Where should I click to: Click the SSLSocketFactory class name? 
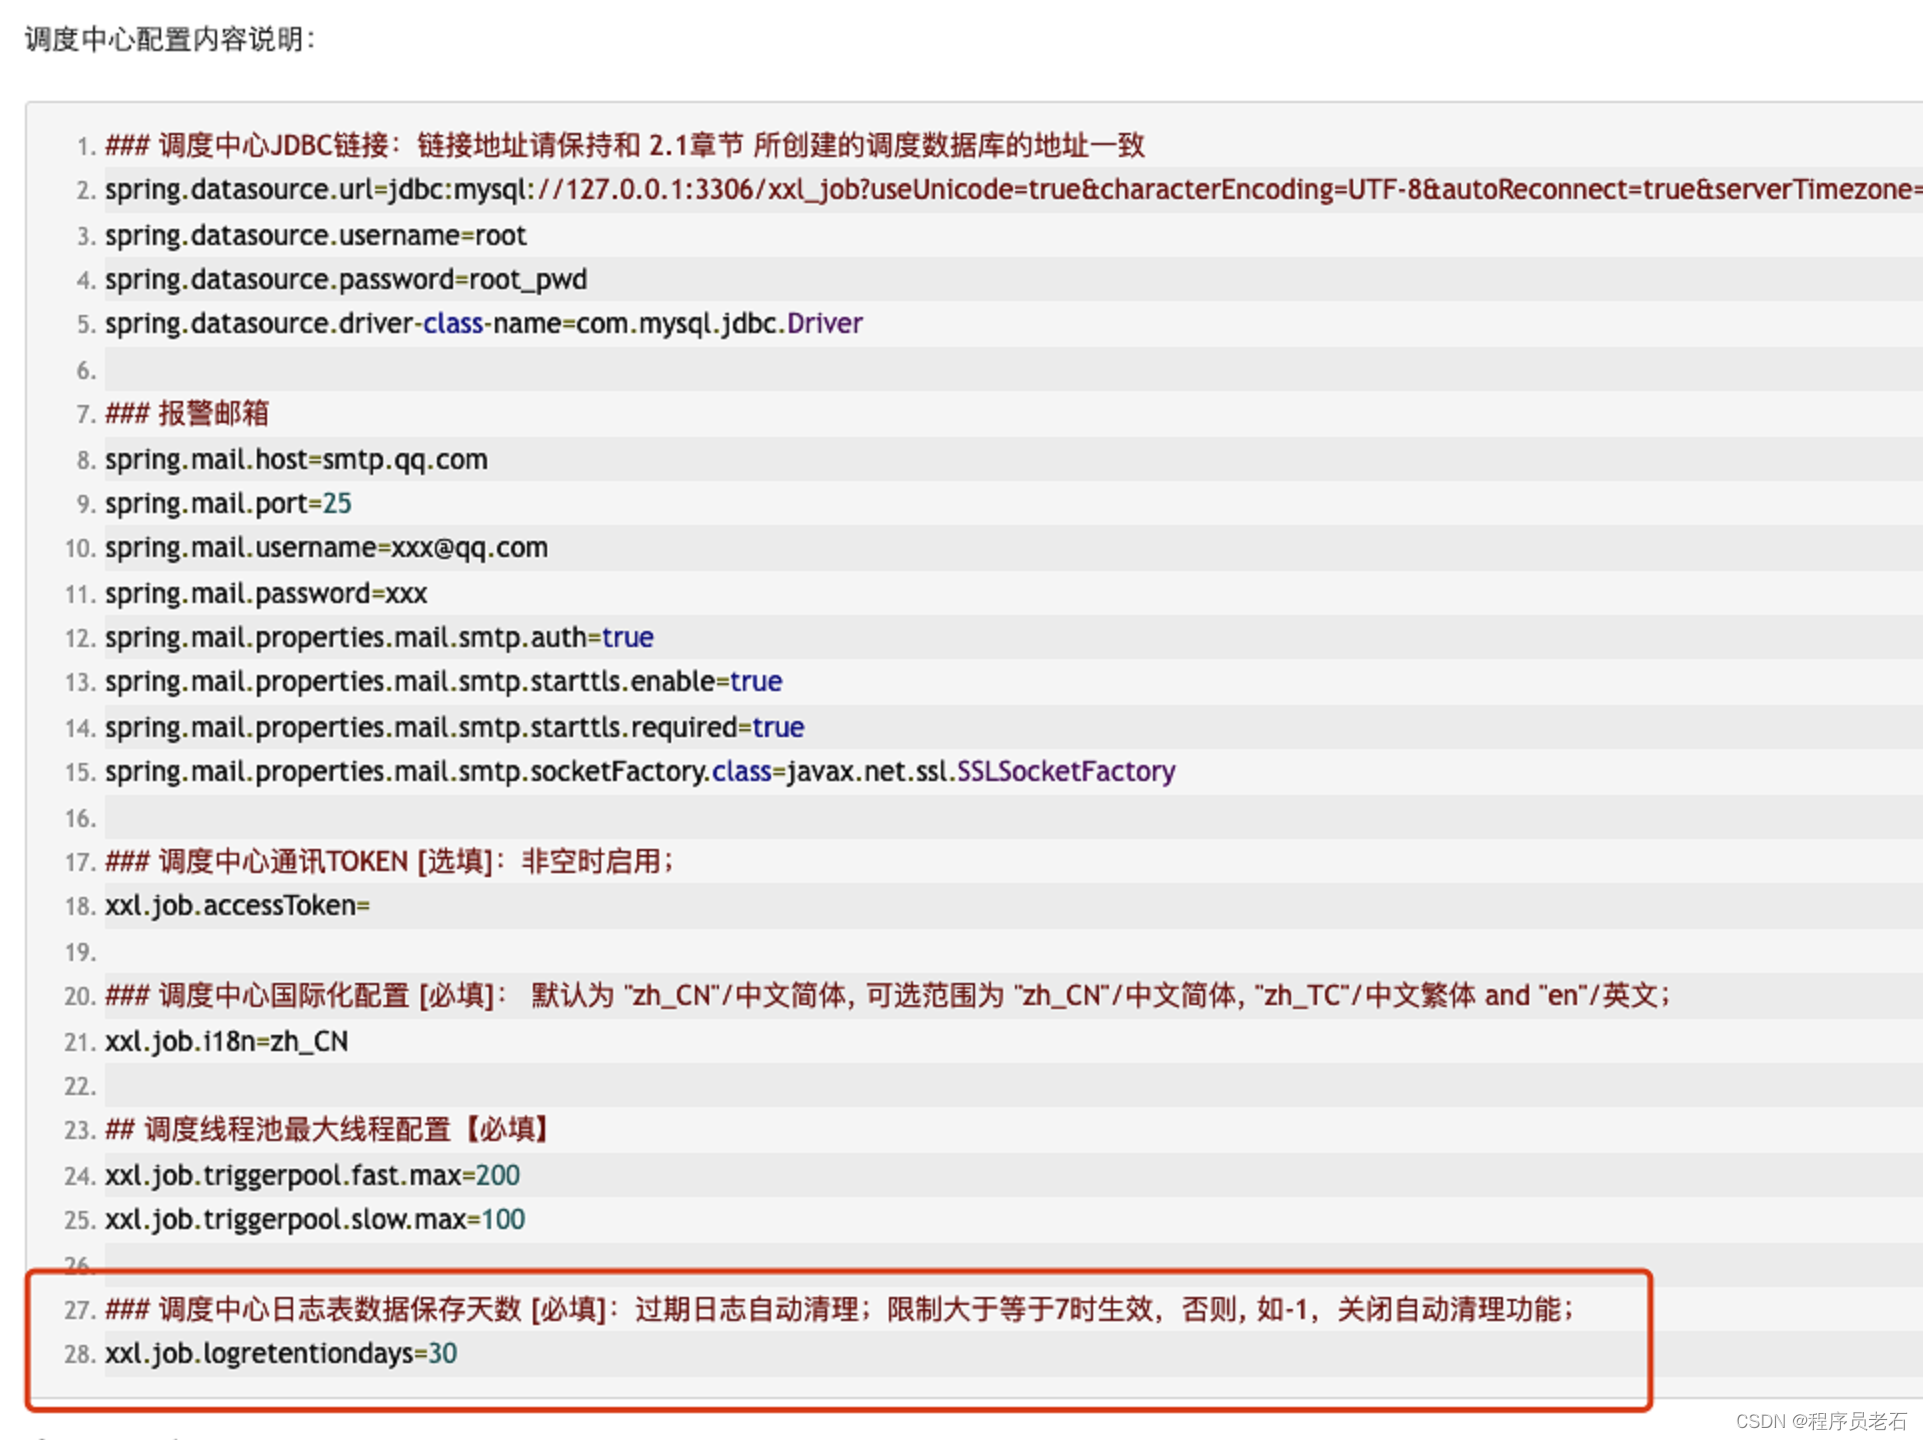(1066, 771)
